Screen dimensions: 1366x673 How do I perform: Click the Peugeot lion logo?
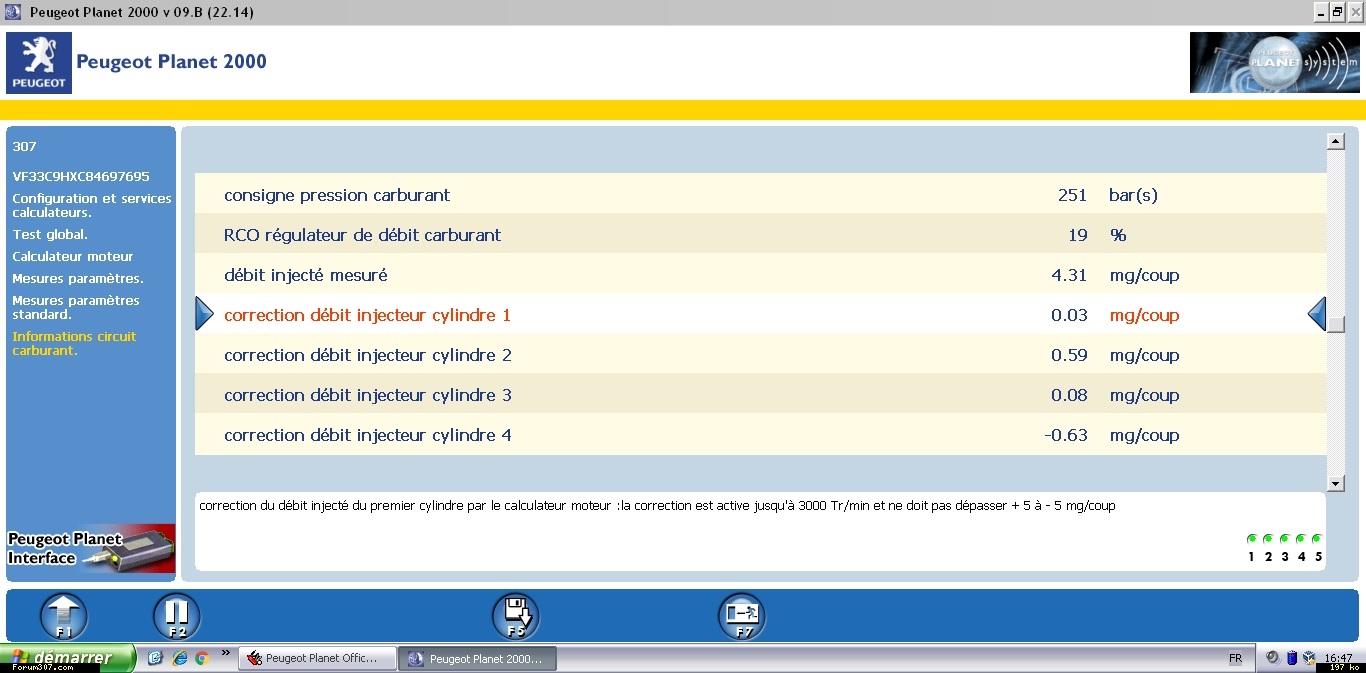(x=39, y=63)
